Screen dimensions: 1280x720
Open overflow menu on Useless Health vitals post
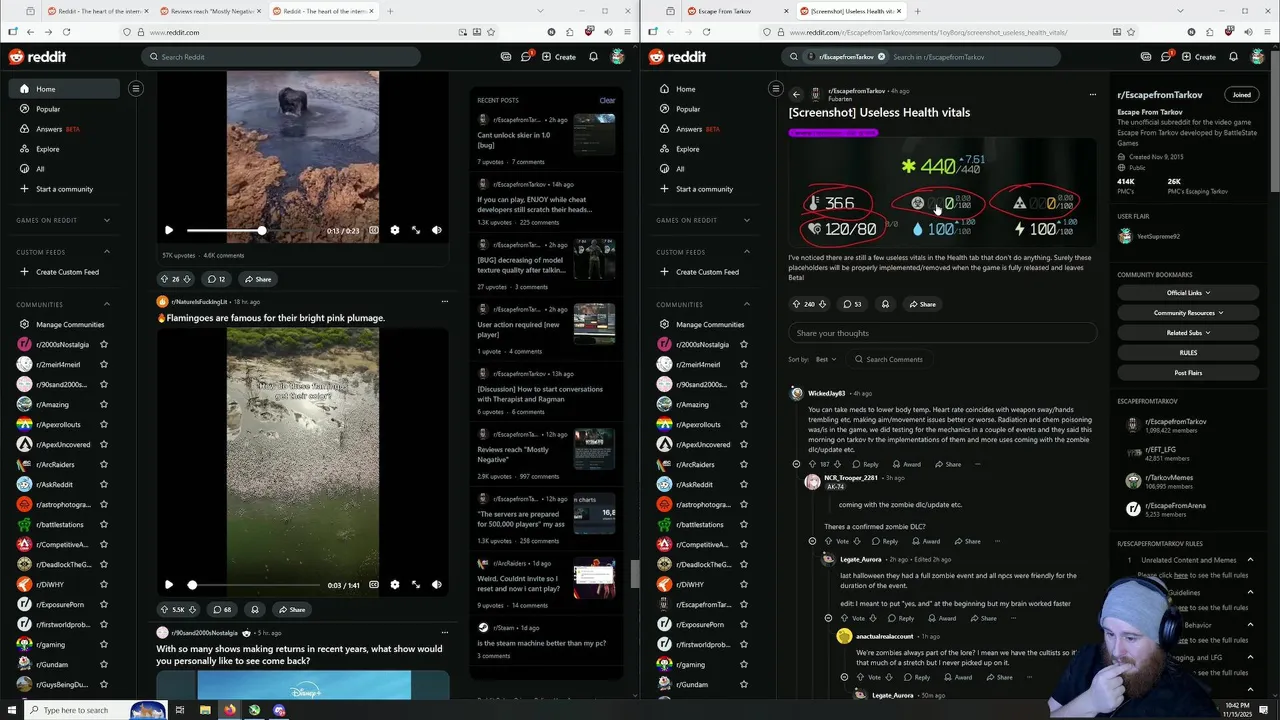[x=1092, y=94]
